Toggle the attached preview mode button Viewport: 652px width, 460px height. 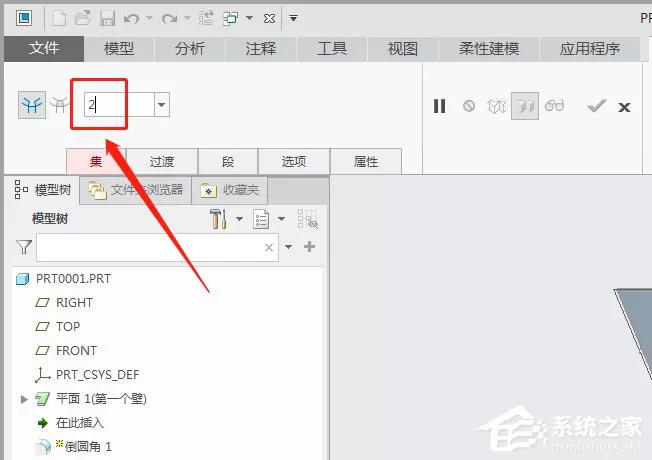tap(525, 106)
